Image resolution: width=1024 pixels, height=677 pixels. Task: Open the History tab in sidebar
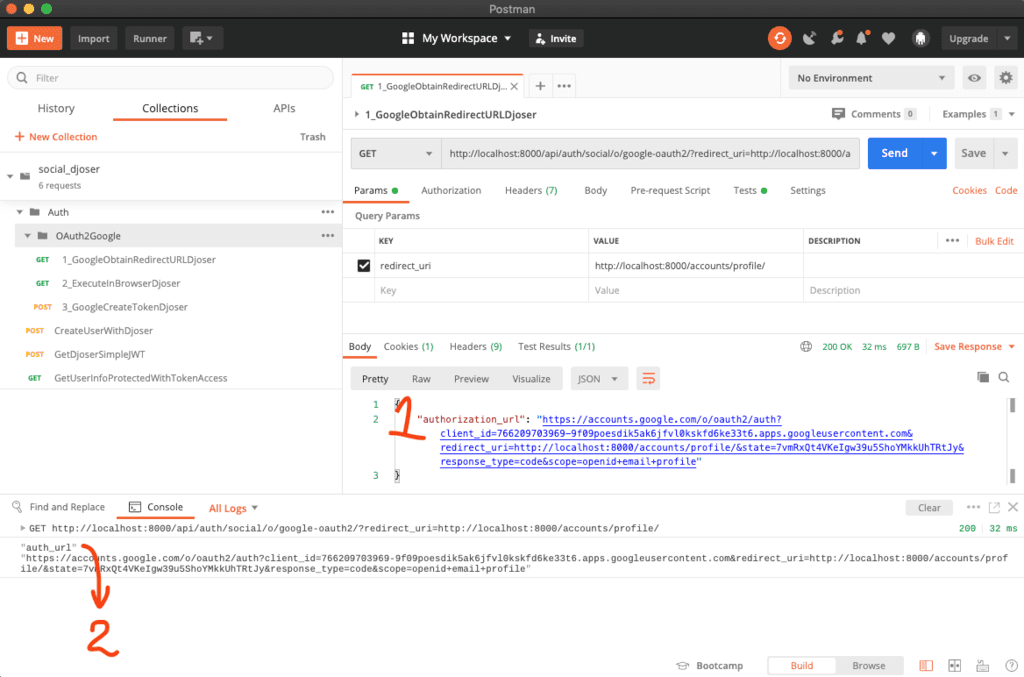point(56,108)
